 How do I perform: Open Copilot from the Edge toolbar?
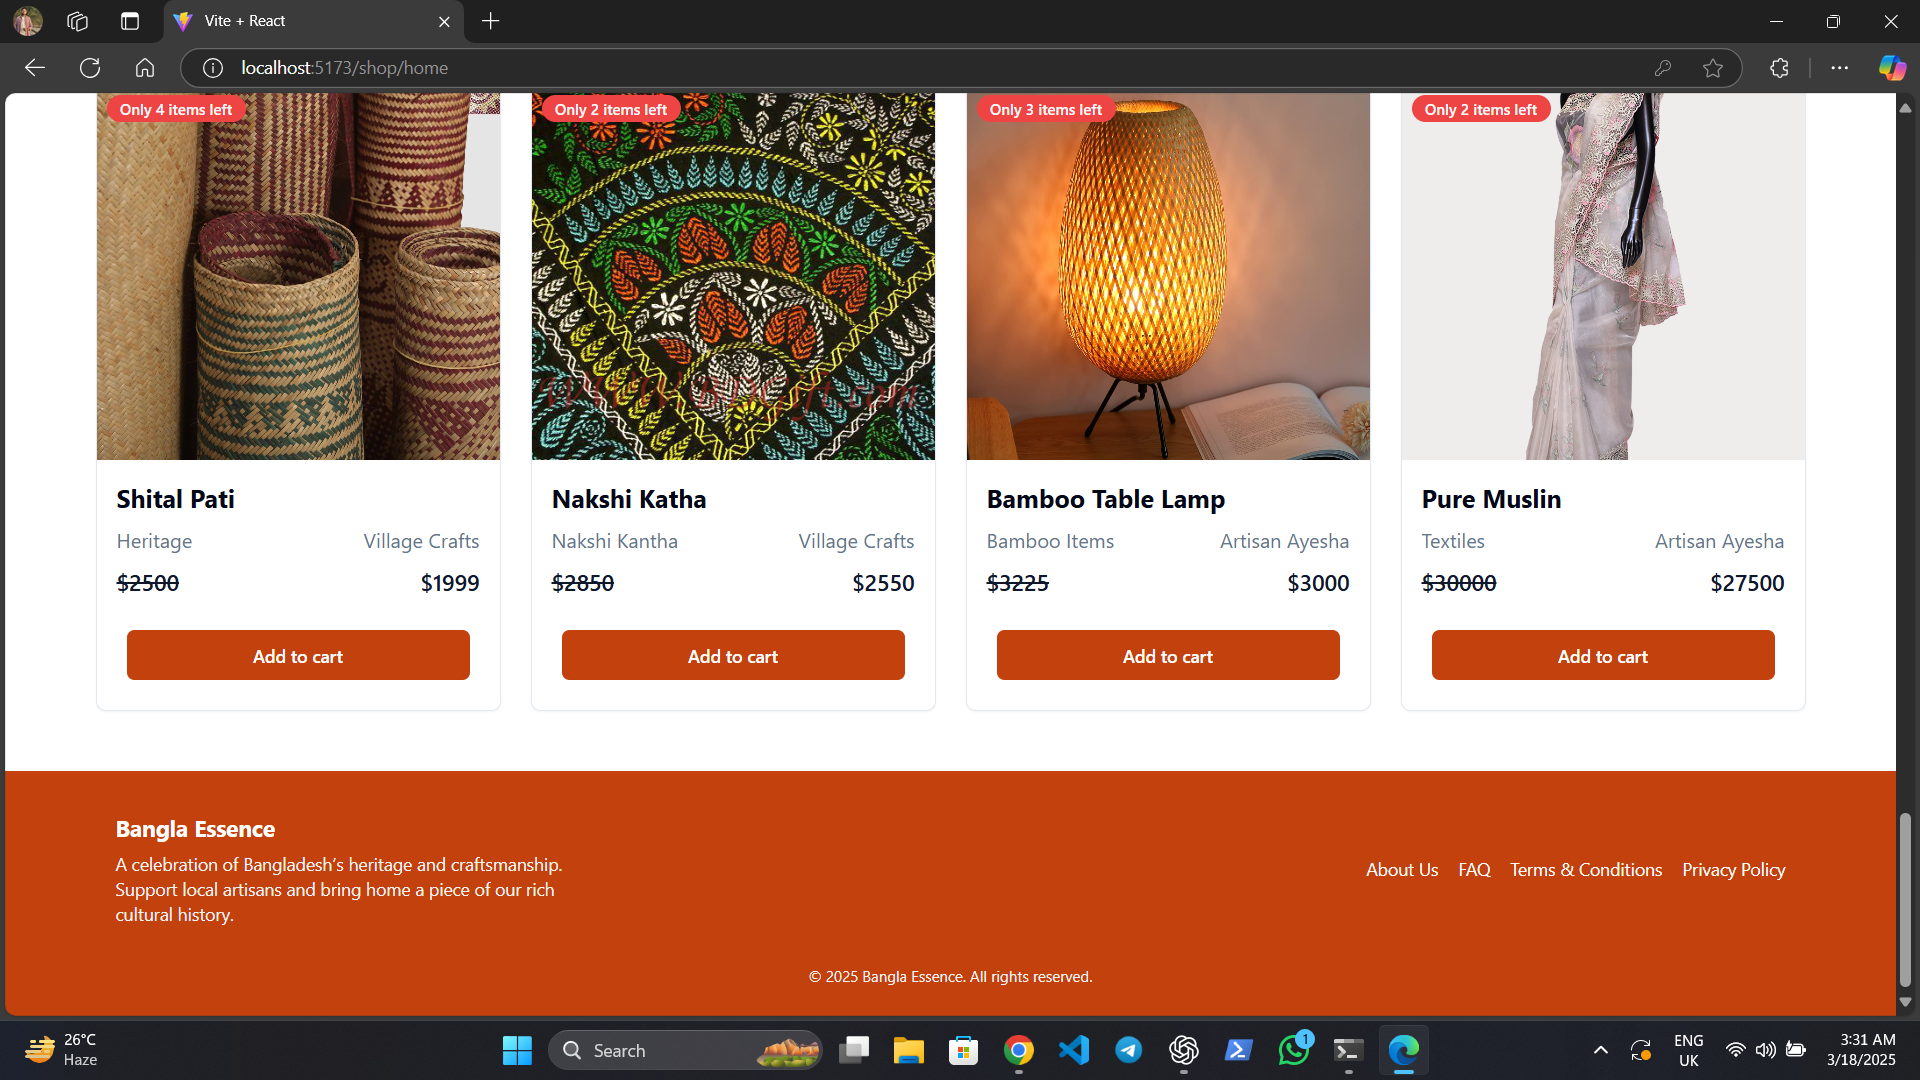[x=1893, y=68]
